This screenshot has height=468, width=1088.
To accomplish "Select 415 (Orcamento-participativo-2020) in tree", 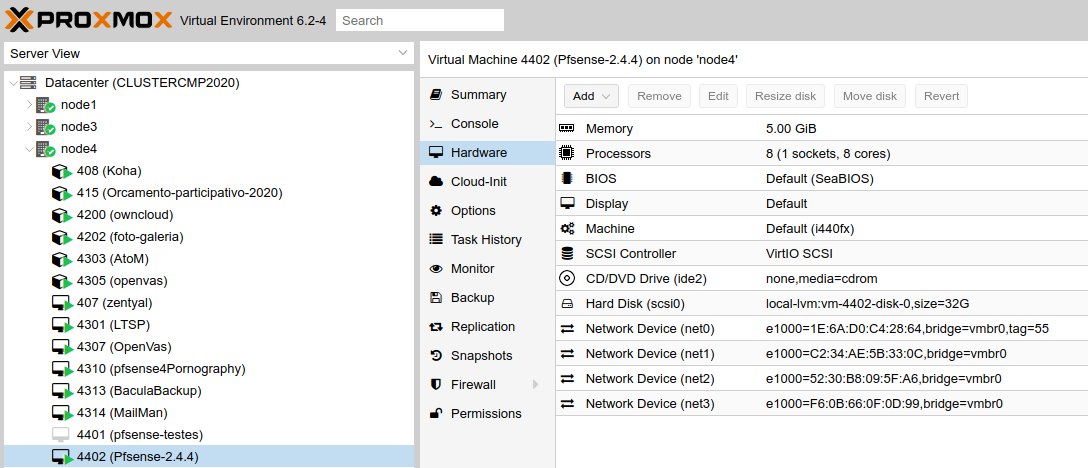I will click(x=208, y=193).
